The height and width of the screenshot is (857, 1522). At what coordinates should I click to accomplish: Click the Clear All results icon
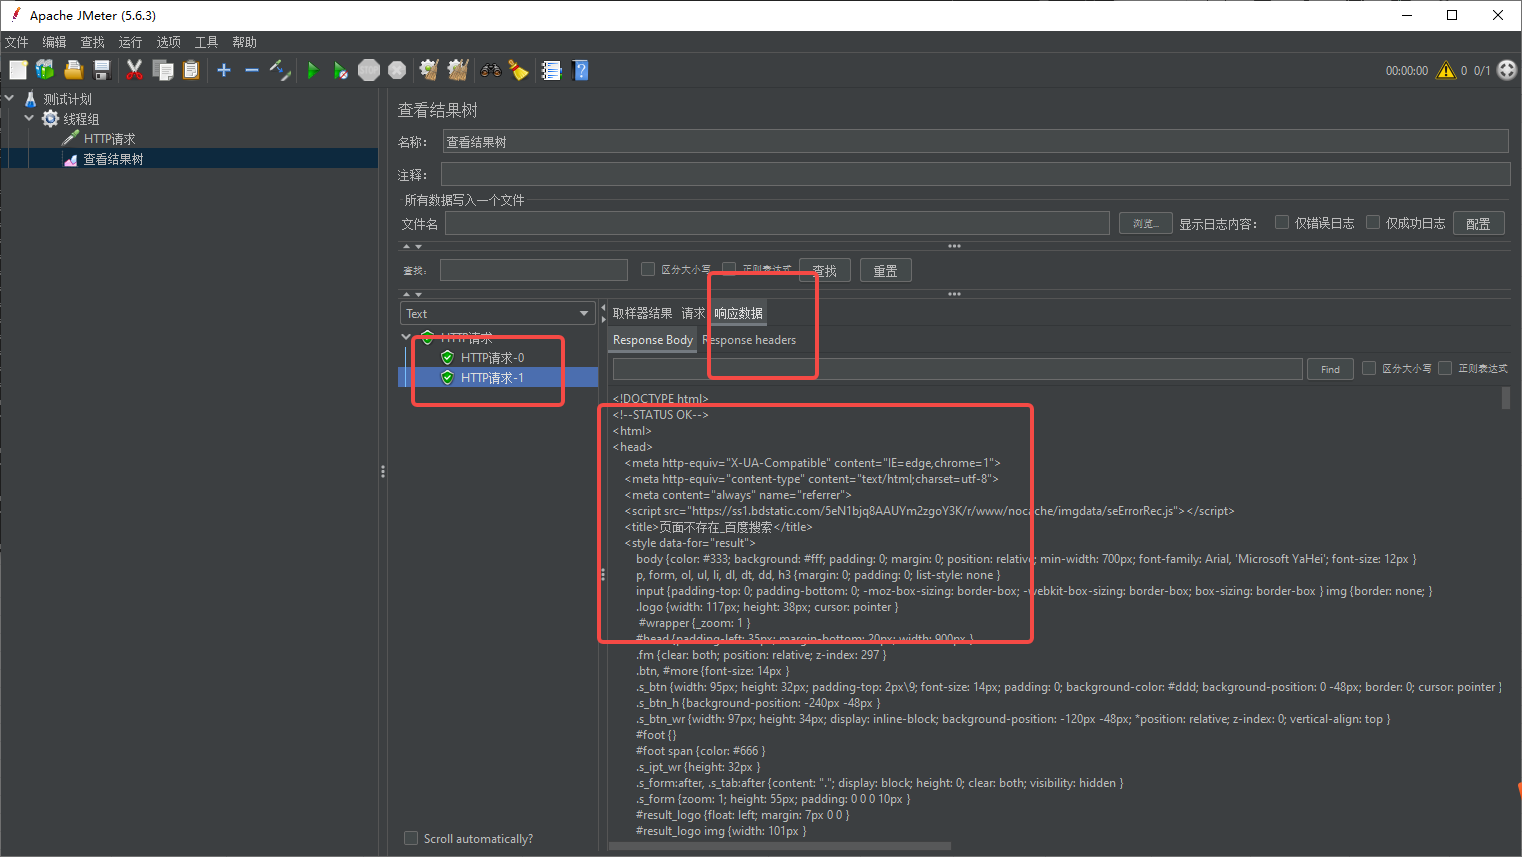[458, 70]
